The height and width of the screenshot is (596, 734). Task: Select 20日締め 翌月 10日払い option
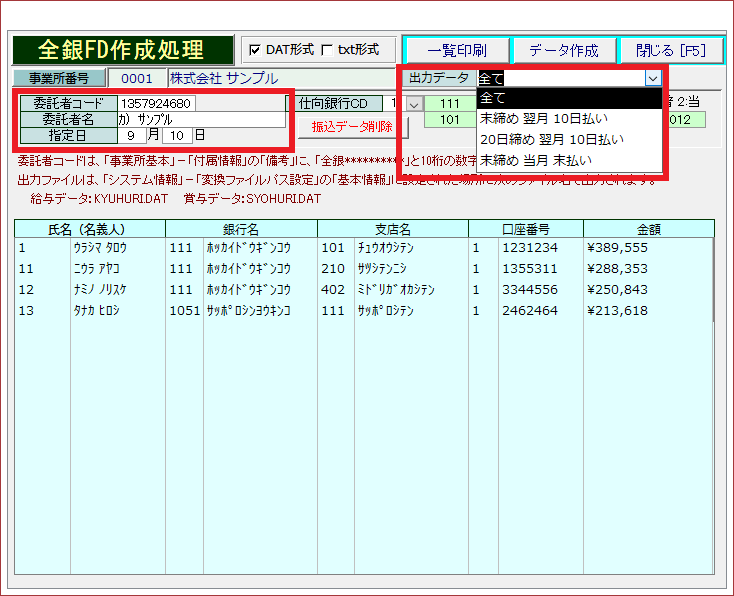pos(568,139)
